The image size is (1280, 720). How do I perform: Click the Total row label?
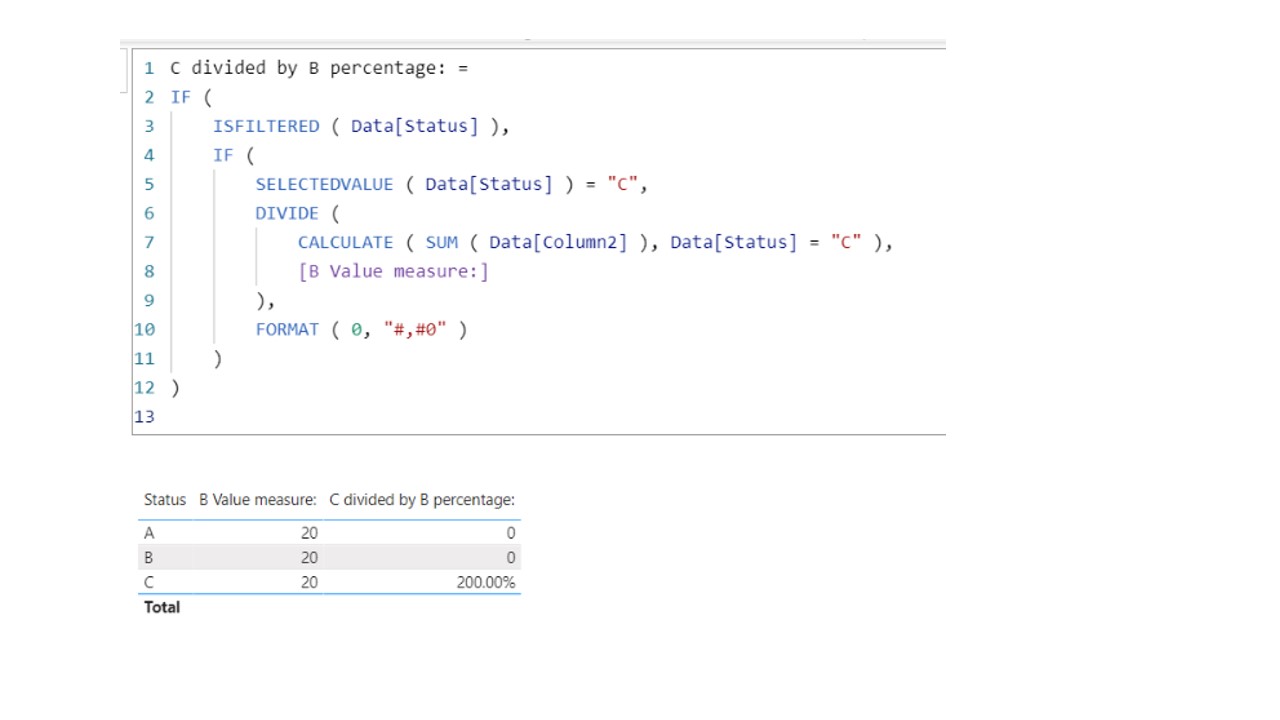(162, 607)
